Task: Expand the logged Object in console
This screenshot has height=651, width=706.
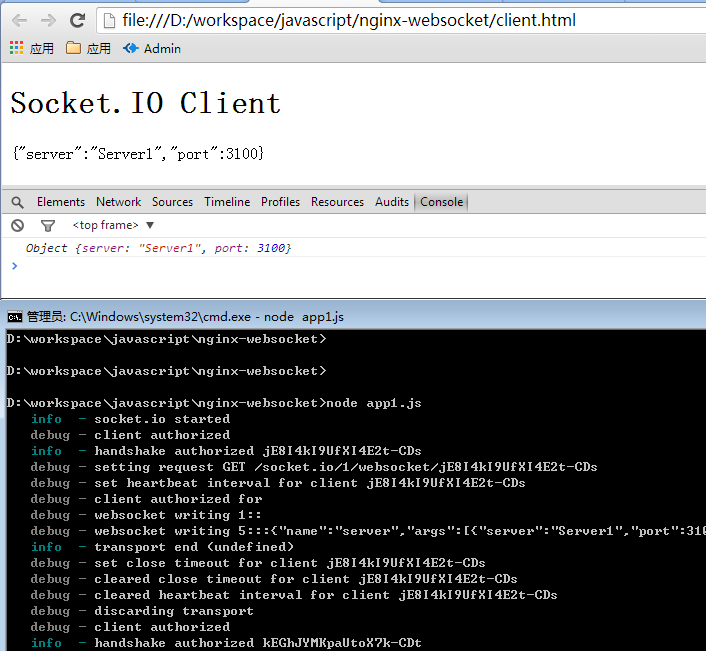Action: coord(158,248)
